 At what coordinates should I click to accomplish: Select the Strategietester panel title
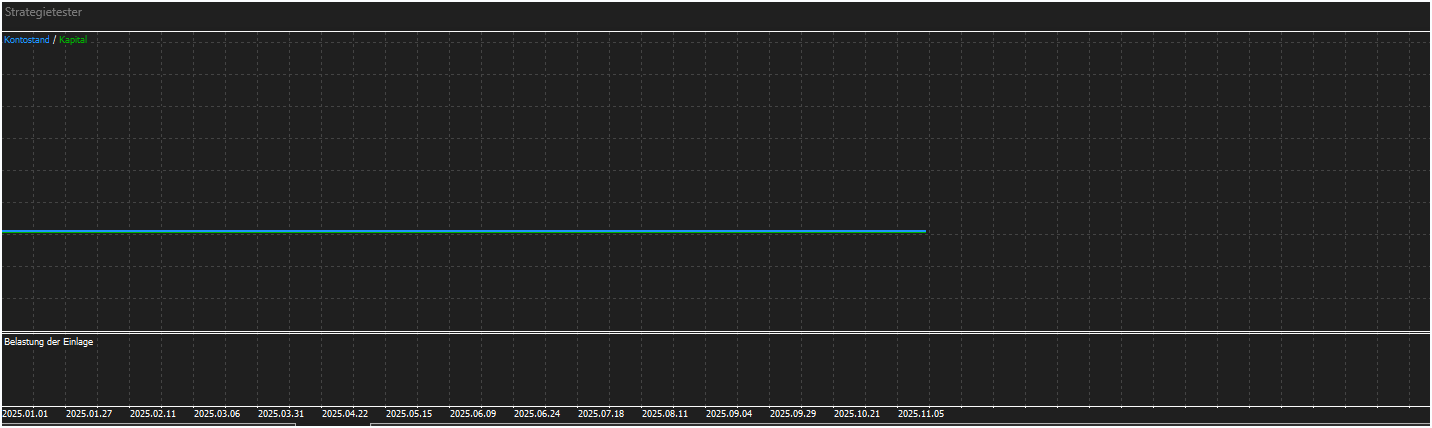tap(44, 13)
